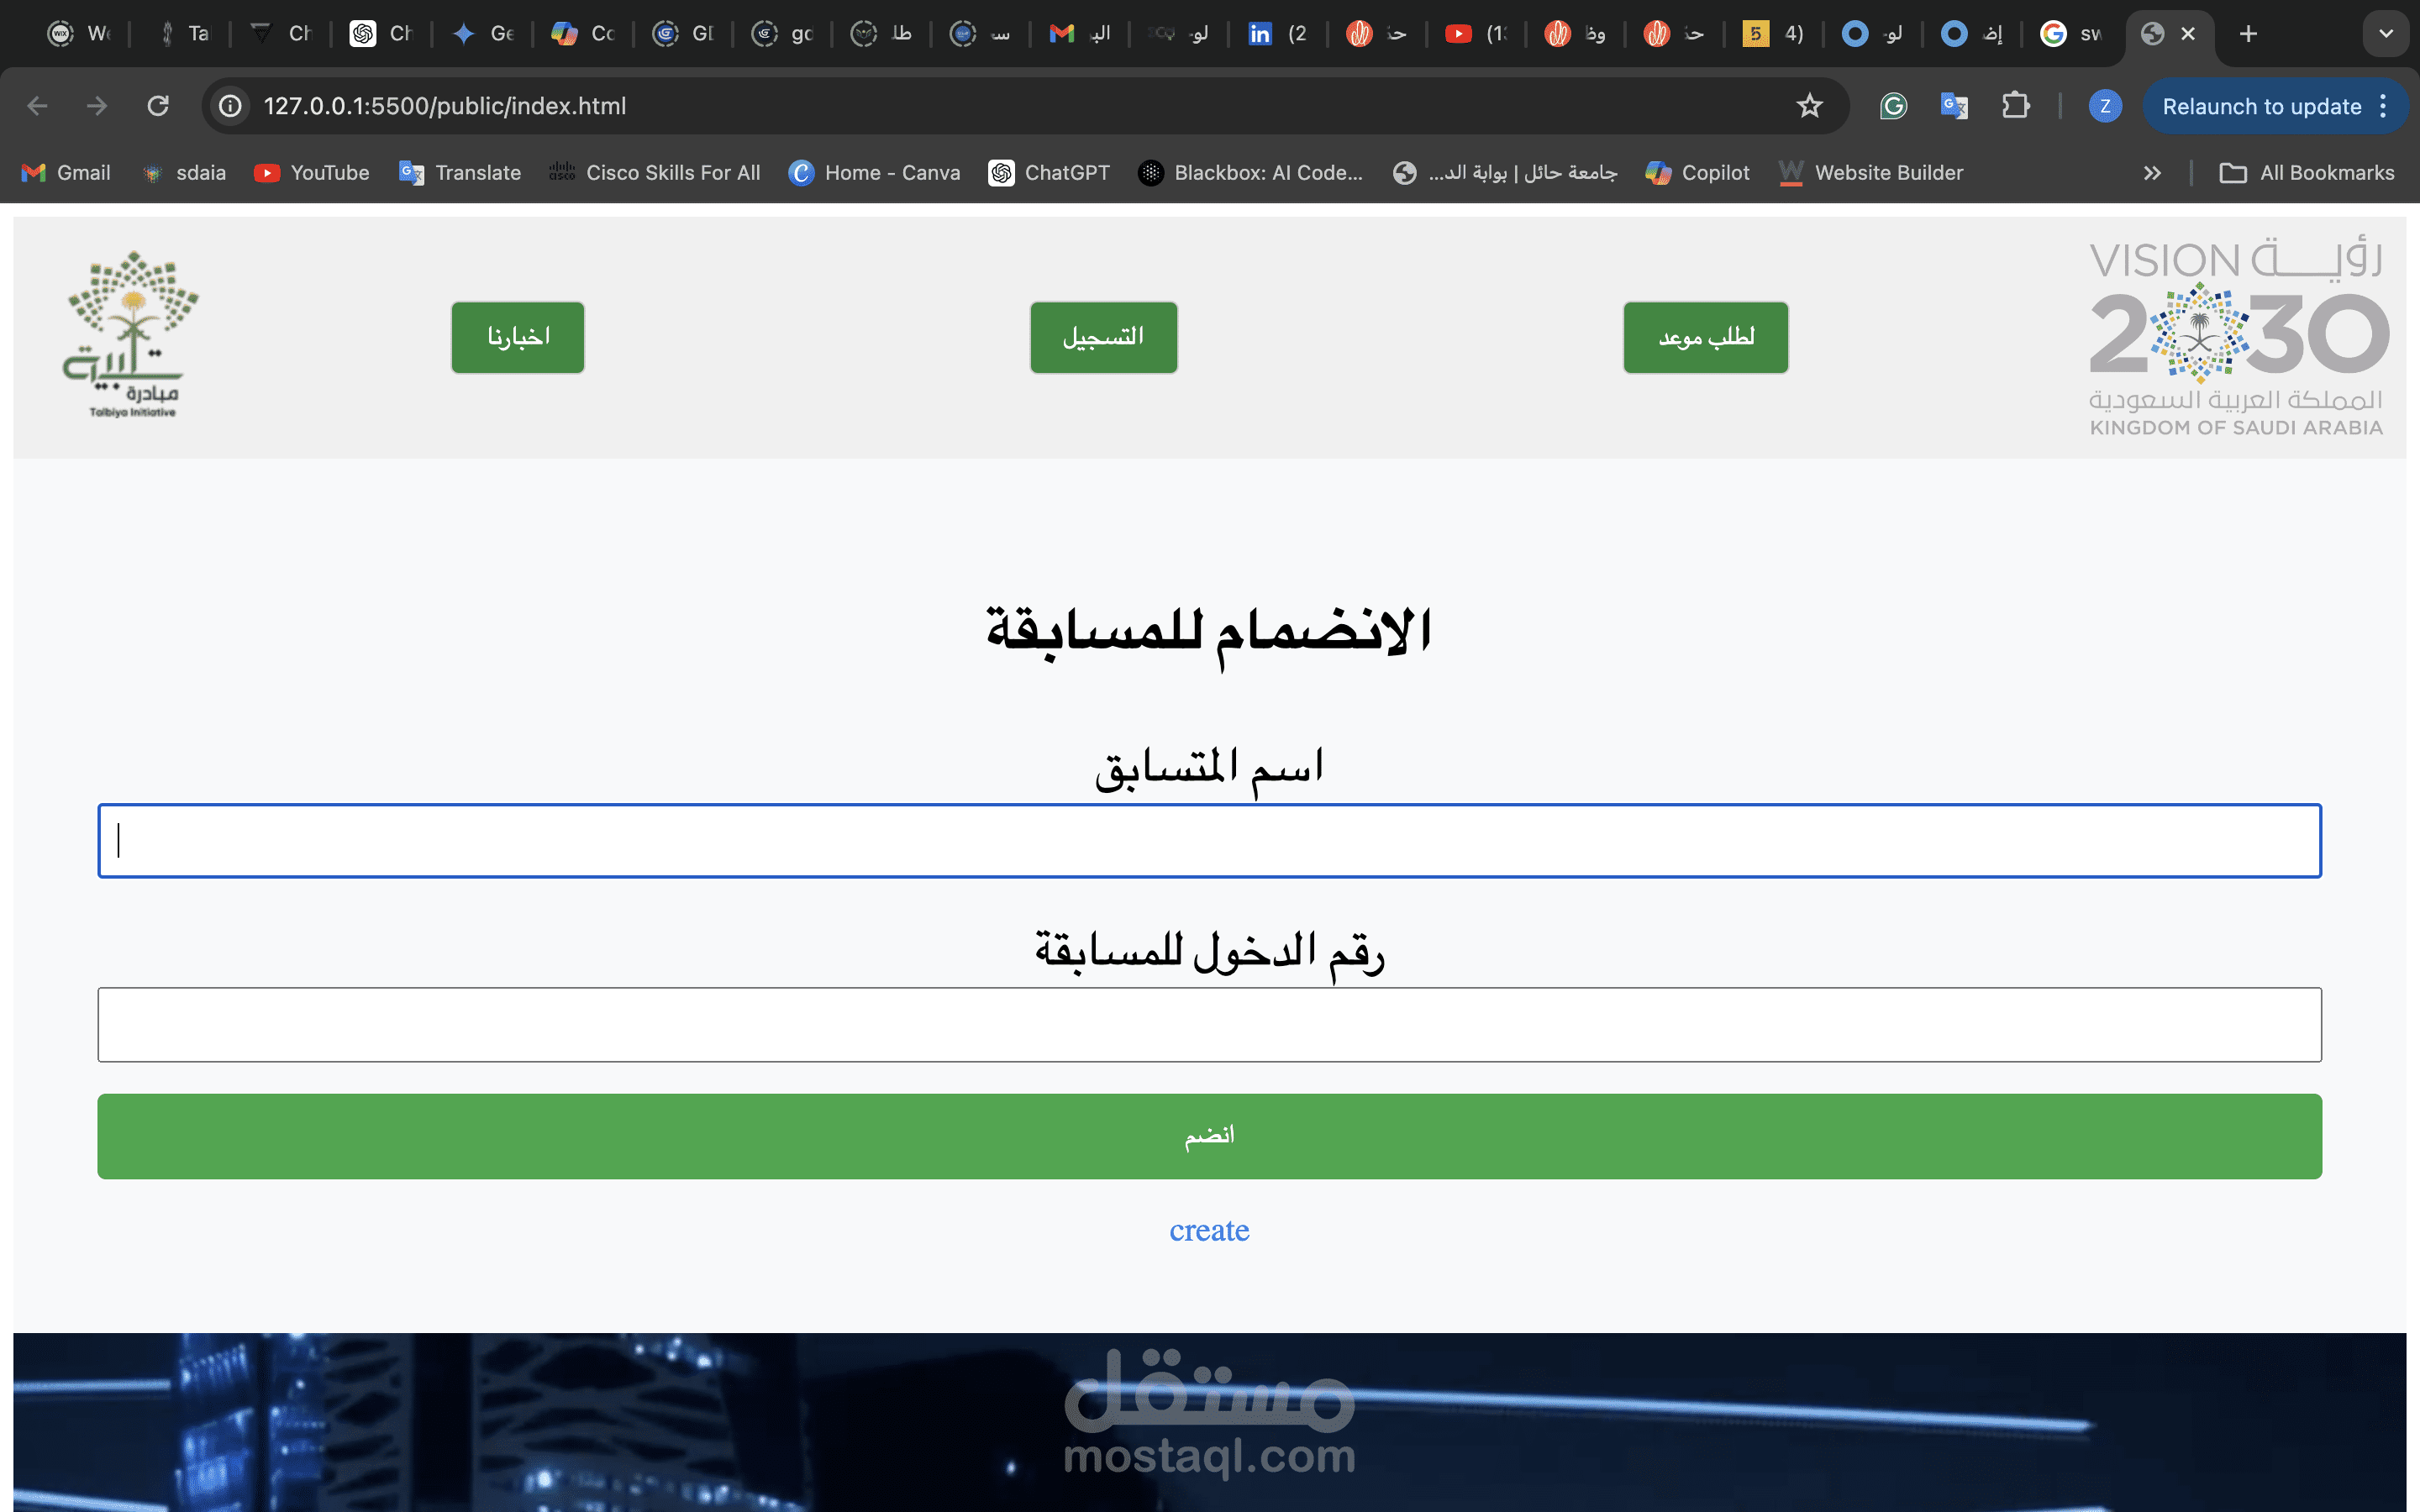Switch to the Gmail tab

pos(1080,34)
